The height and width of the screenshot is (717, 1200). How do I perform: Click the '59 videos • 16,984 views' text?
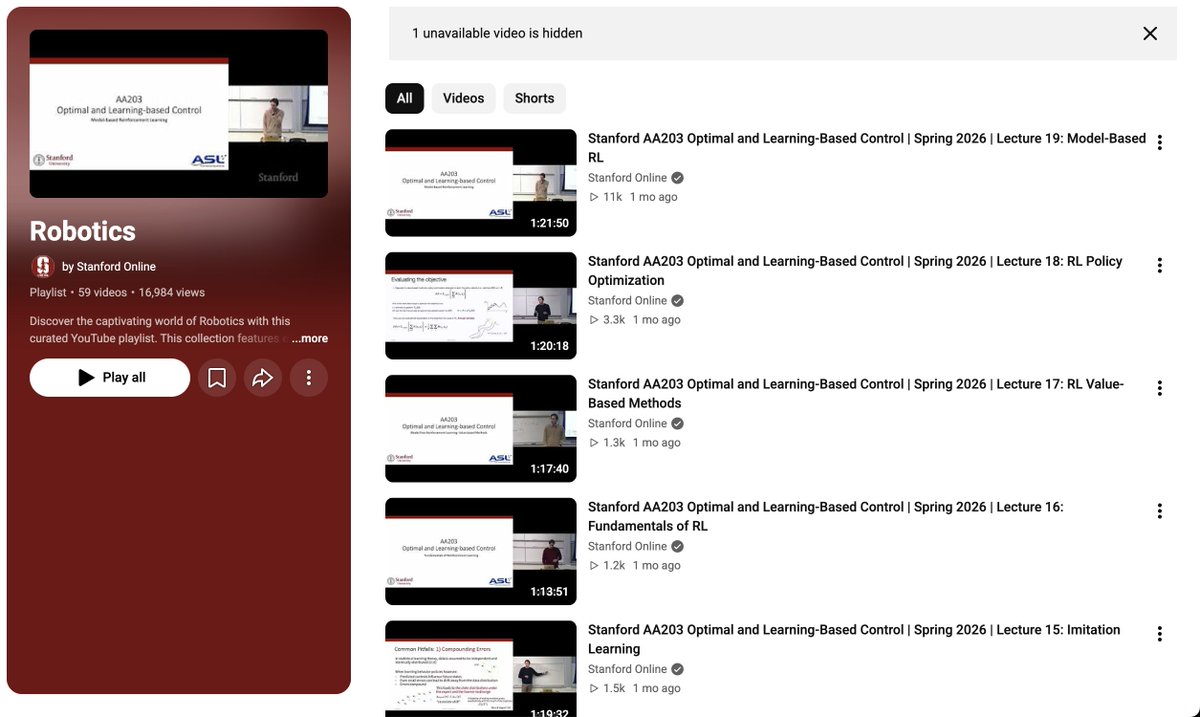pyautogui.click(x=141, y=293)
